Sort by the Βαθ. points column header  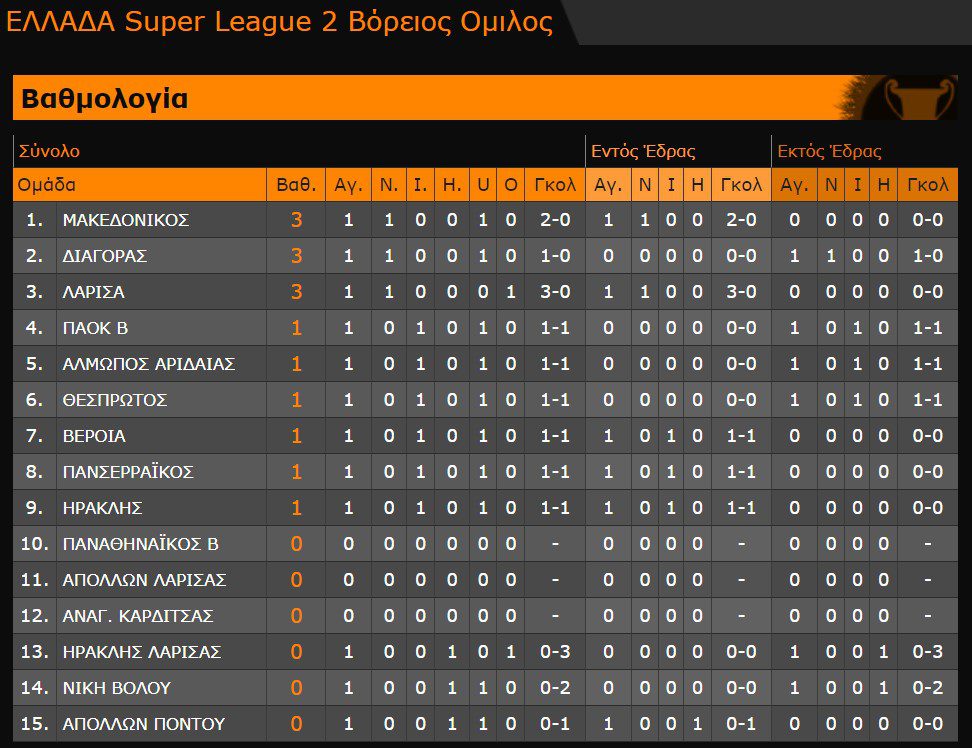click(296, 185)
